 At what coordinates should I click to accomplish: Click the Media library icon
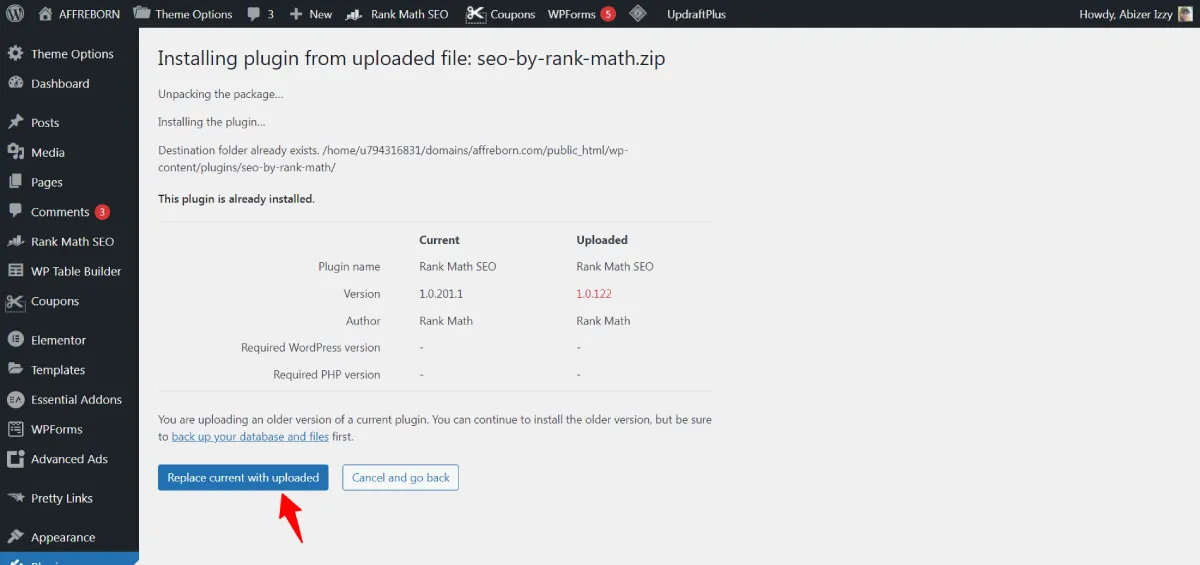pos(15,152)
